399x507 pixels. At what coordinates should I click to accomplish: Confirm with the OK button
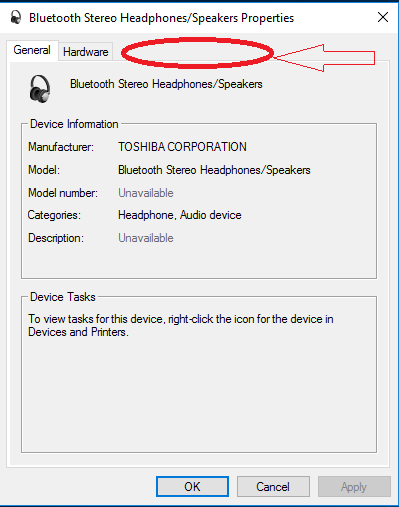coord(192,486)
